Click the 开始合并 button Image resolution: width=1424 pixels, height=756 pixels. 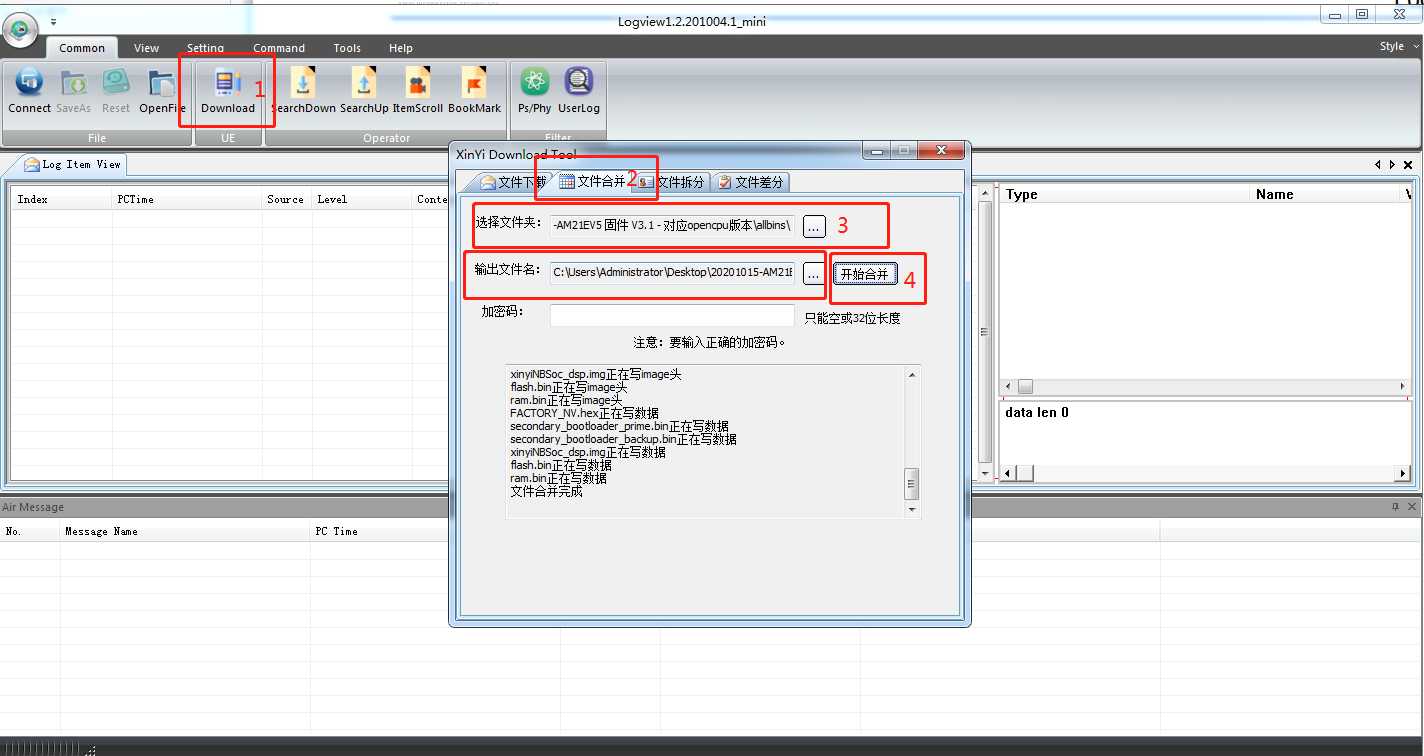click(865, 274)
